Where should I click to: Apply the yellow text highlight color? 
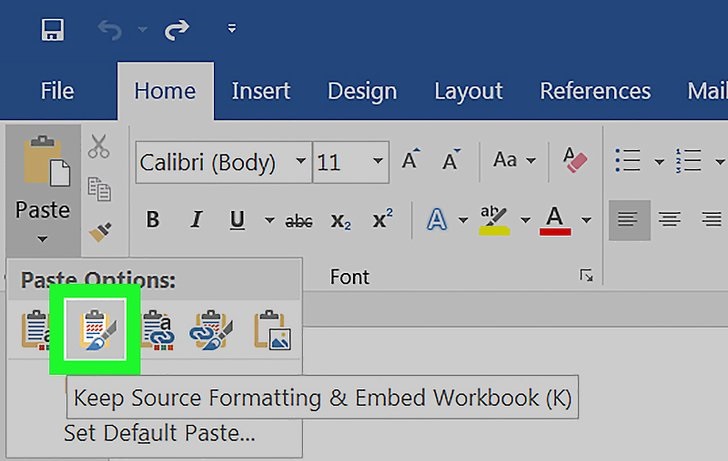point(494,220)
